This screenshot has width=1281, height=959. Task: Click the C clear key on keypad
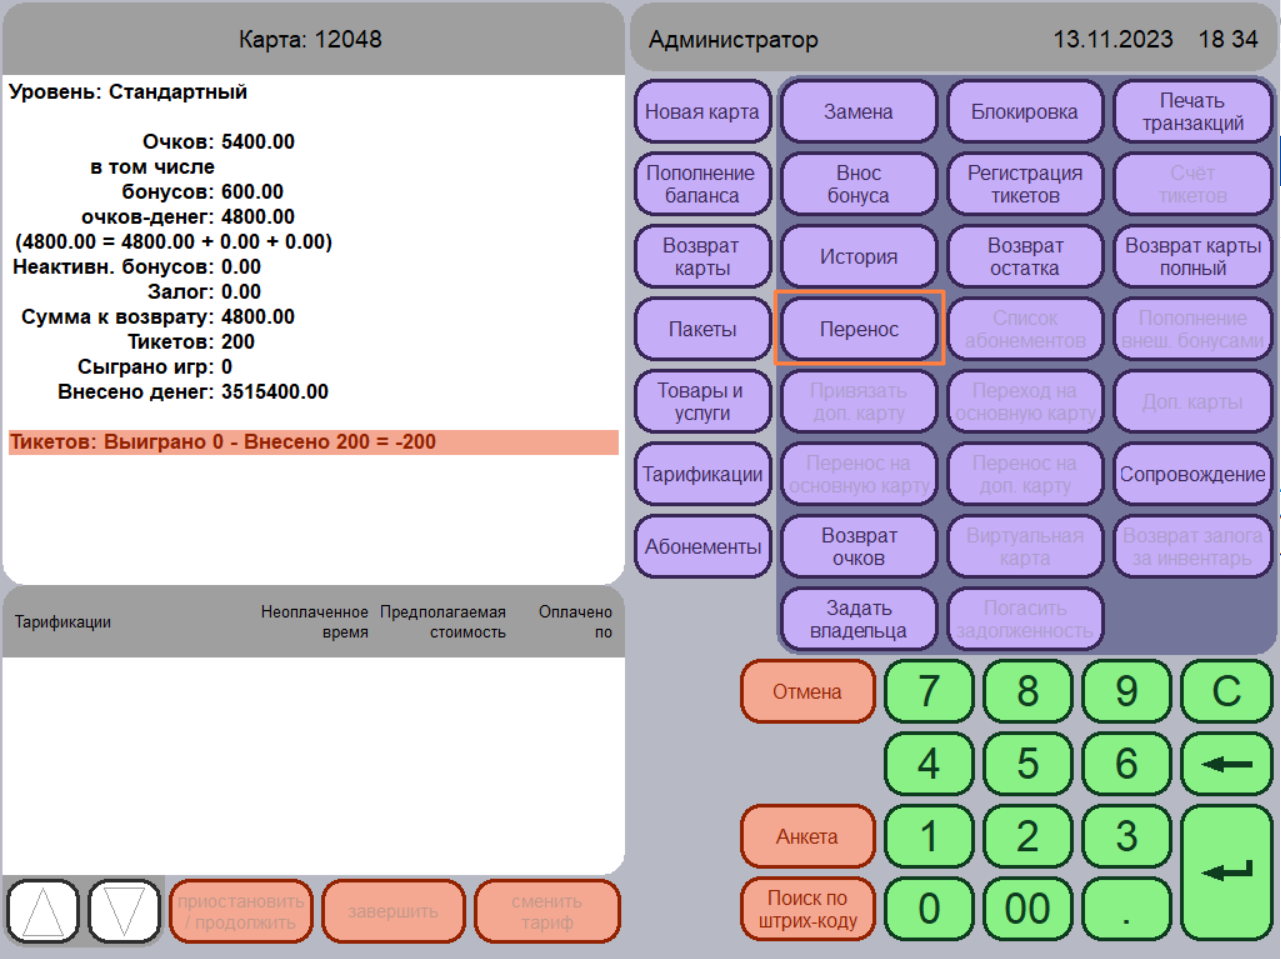1226,691
